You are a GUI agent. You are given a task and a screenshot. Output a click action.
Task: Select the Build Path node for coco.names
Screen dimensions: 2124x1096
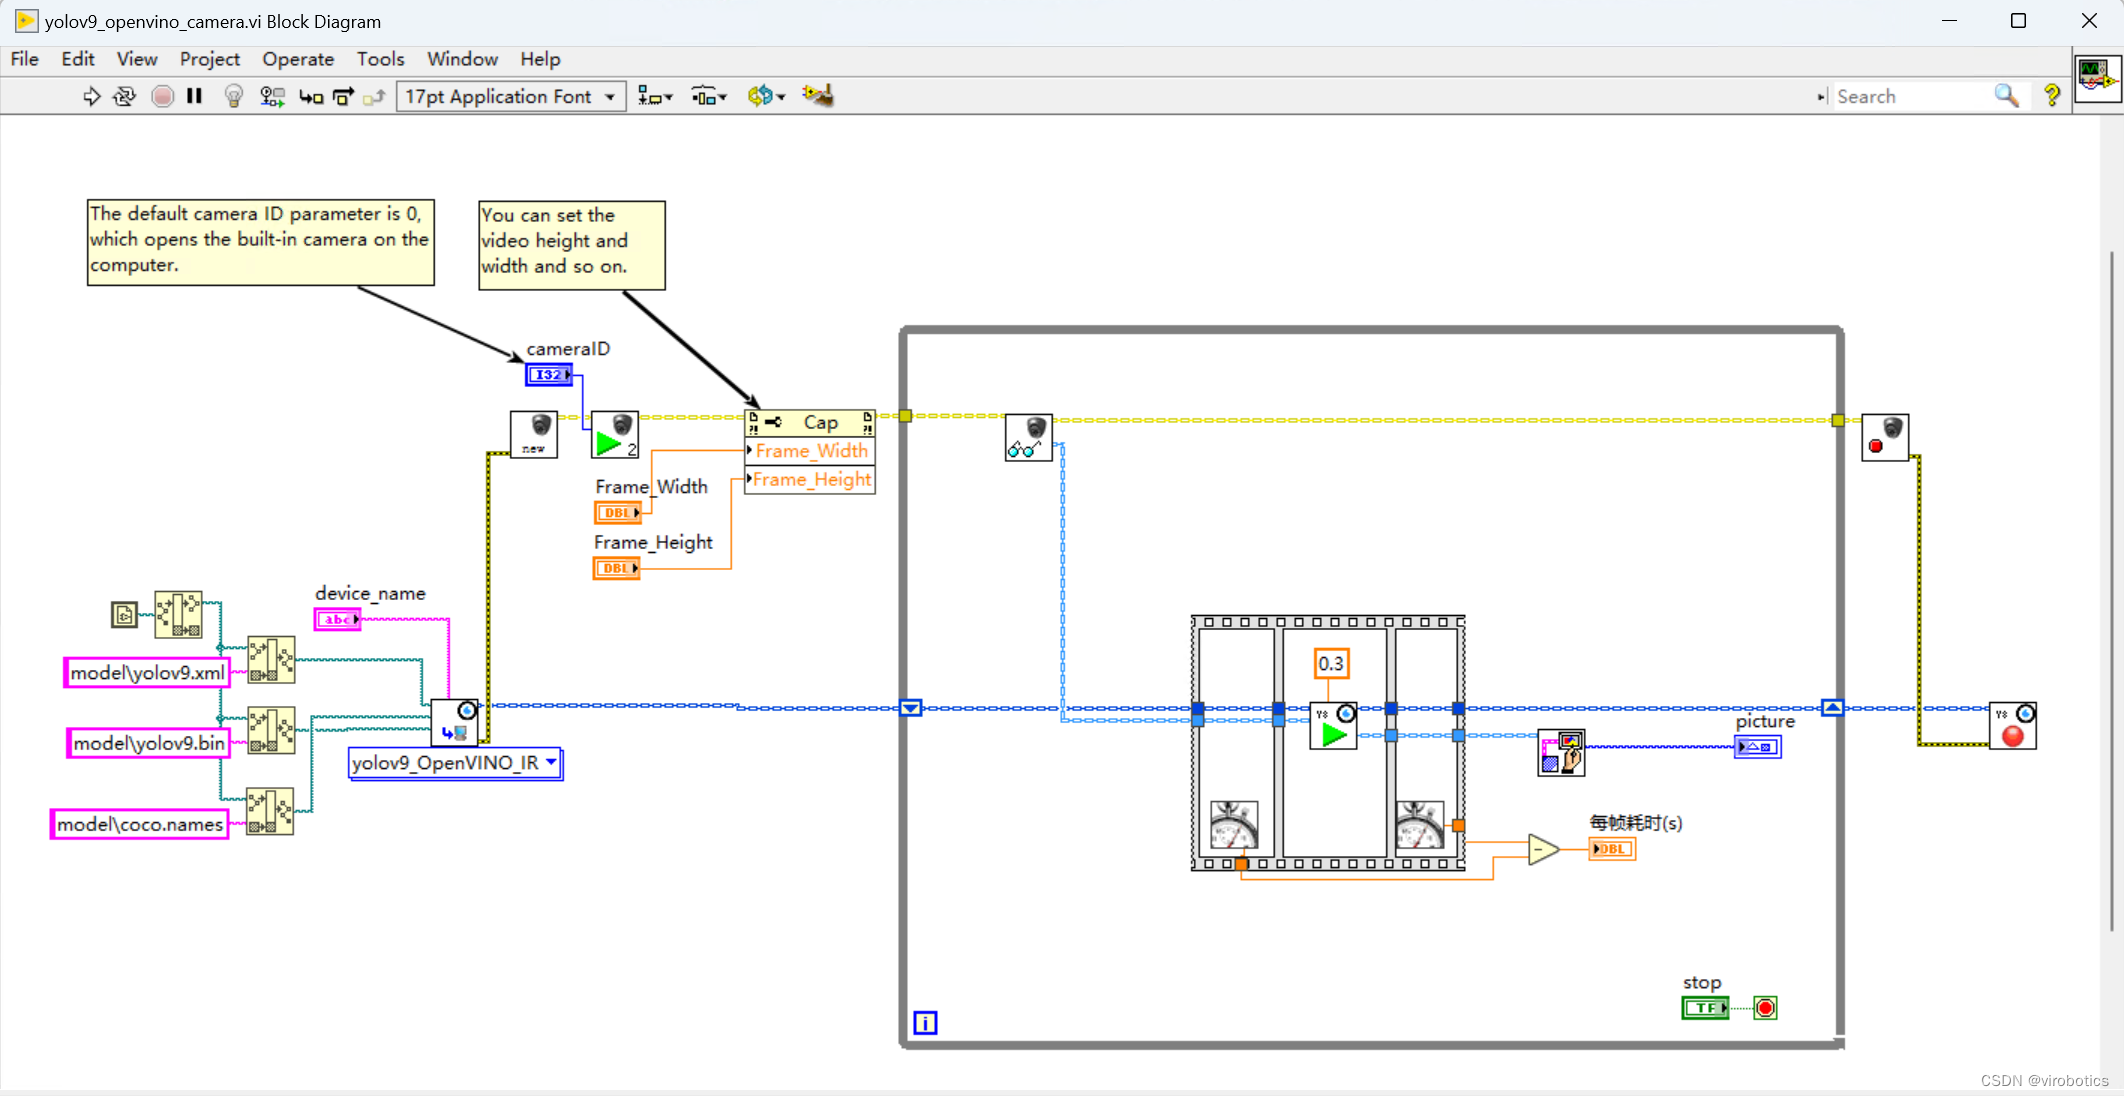270,811
